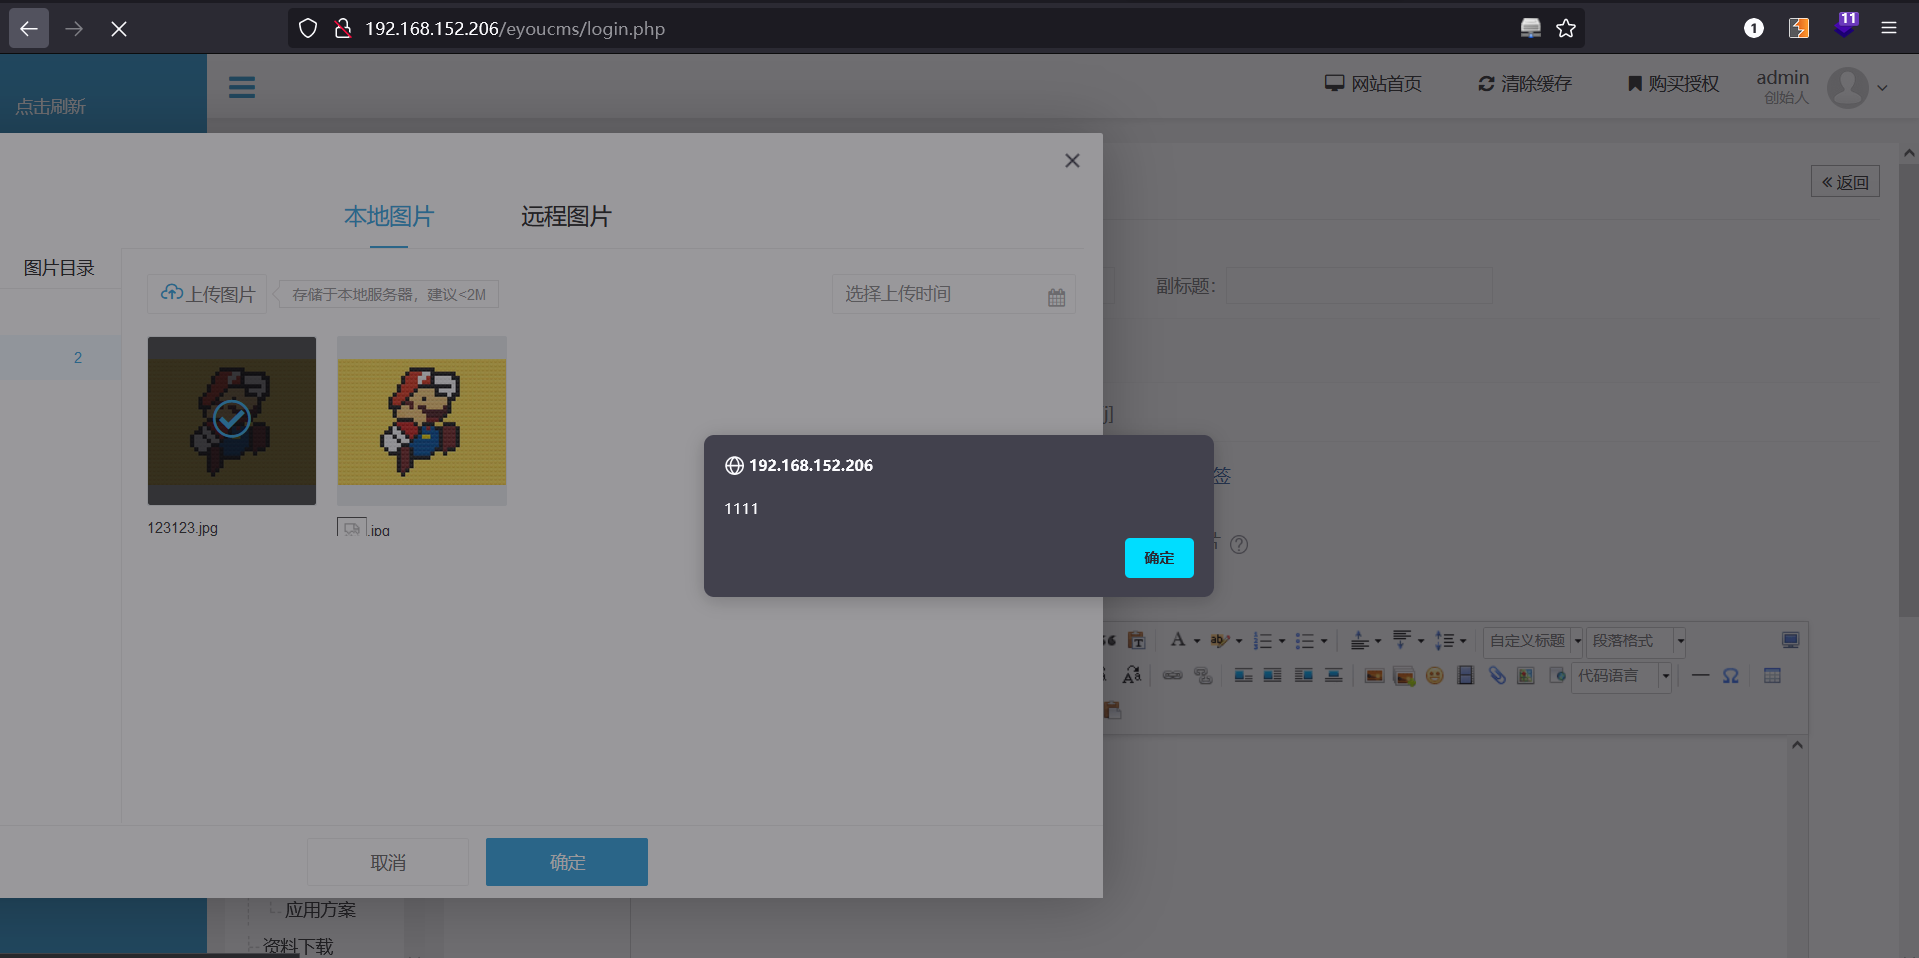Close the image picker dialog
The image size is (1919, 958).
1072,160
